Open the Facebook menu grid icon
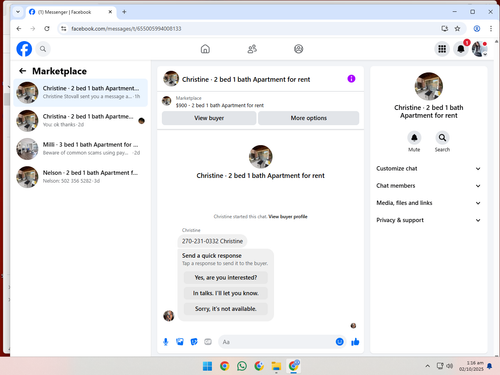Screen dimensions: 500x375 pyautogui.click(x=442, y=49)
